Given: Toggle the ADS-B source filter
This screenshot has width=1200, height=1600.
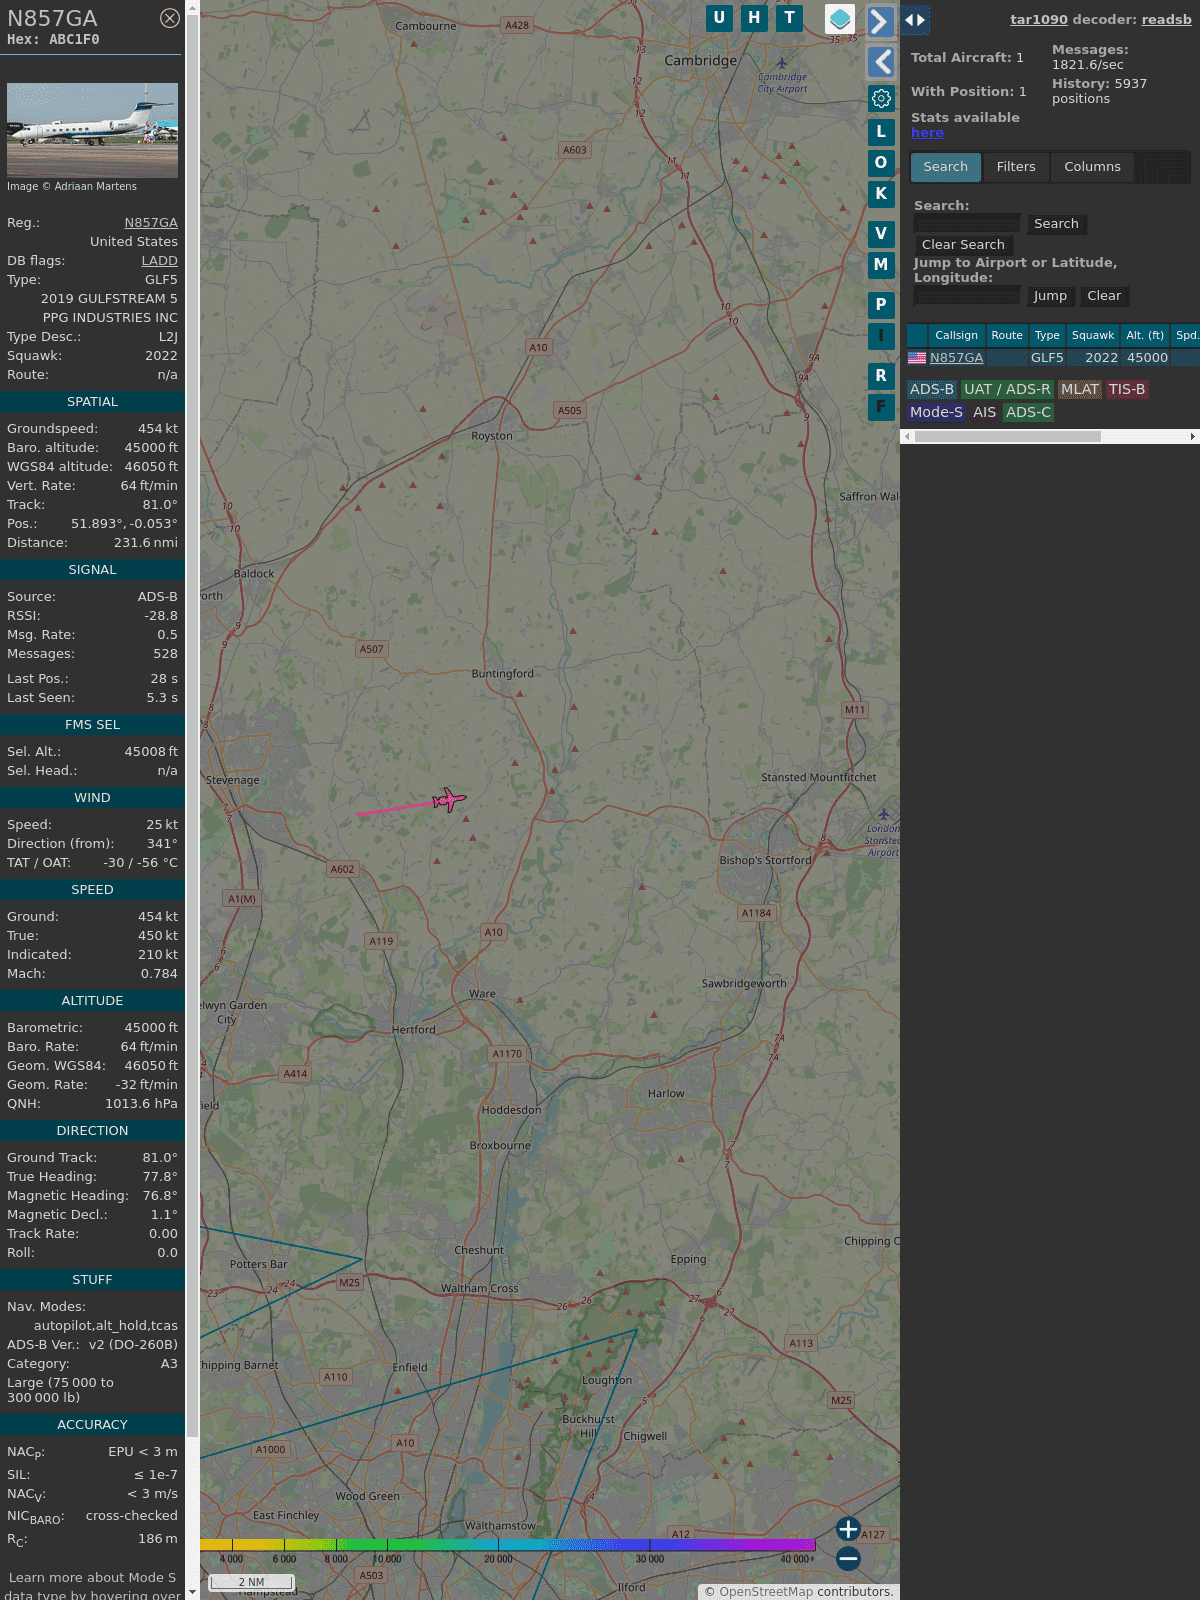Looking at the screenshot, I should [x=932, y=389].
